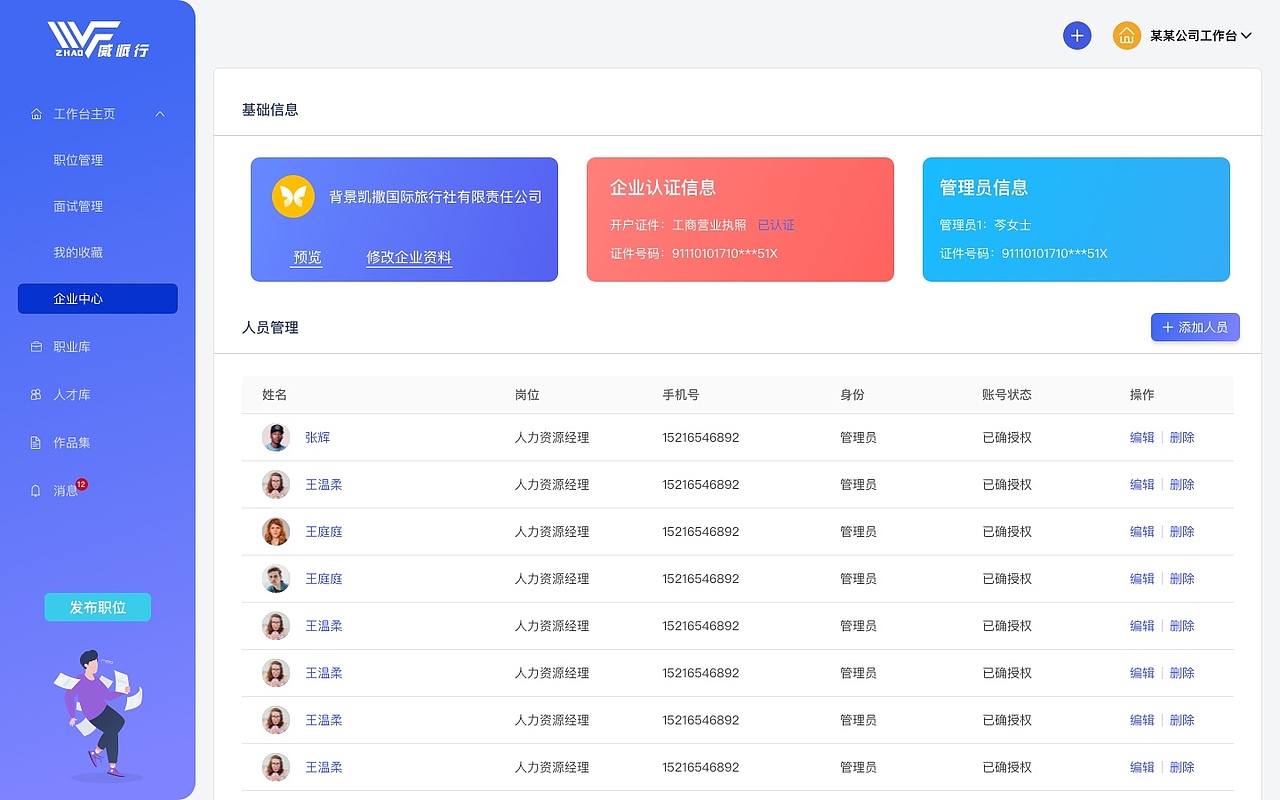
Task: Click the red 12 message badge
Action: 82,484
